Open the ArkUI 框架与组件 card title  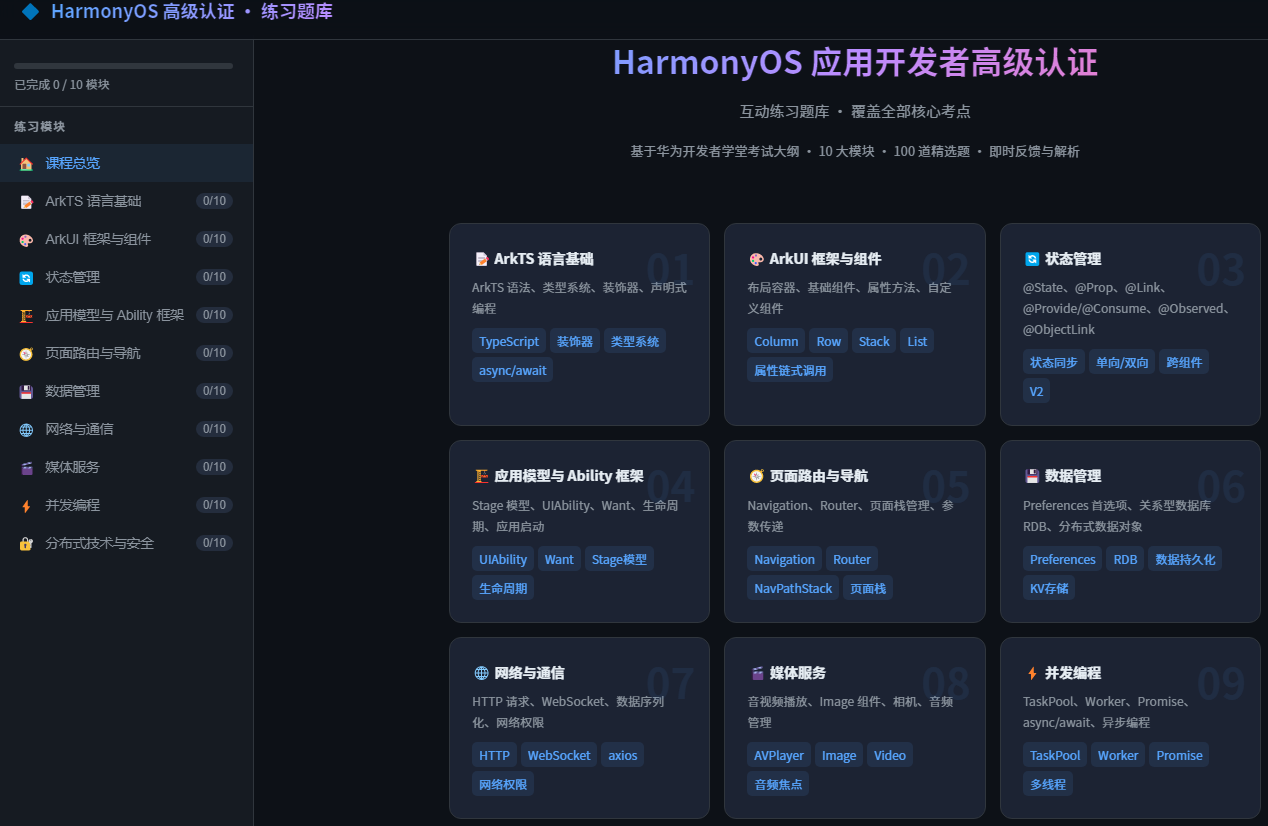(825, 259)
